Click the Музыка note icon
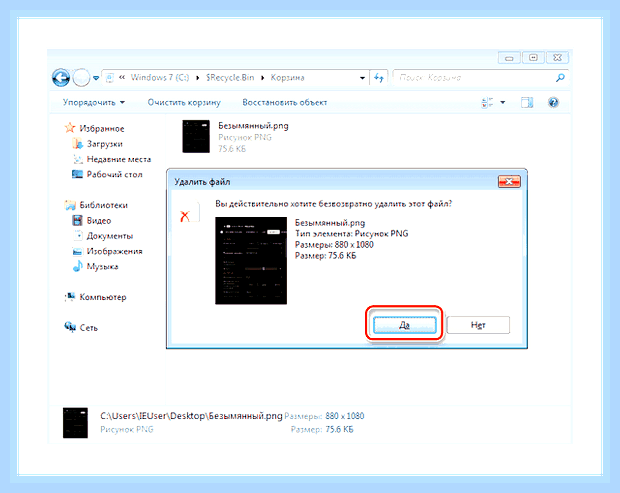The width and height of the screenshot is (620, 493). pyautogui.click(x=78, y=266)
